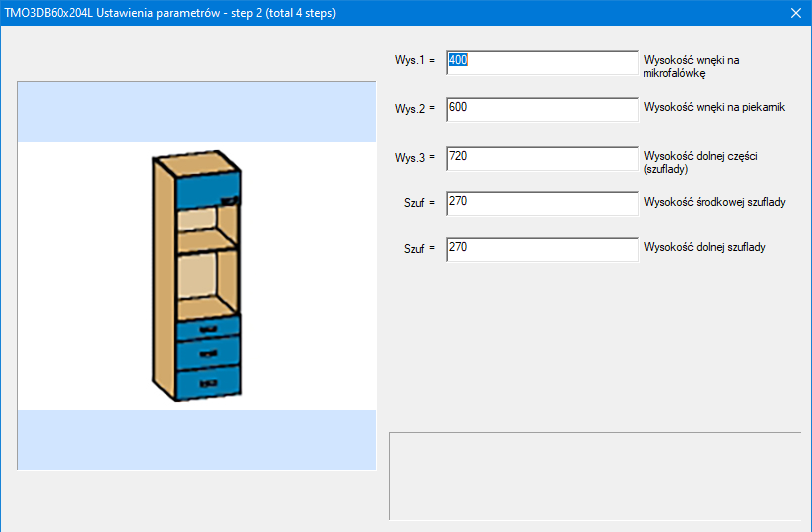Screen dimensions: 812x532
Task: Close the Ustawienia parametrów dialog
Action: 796,13
